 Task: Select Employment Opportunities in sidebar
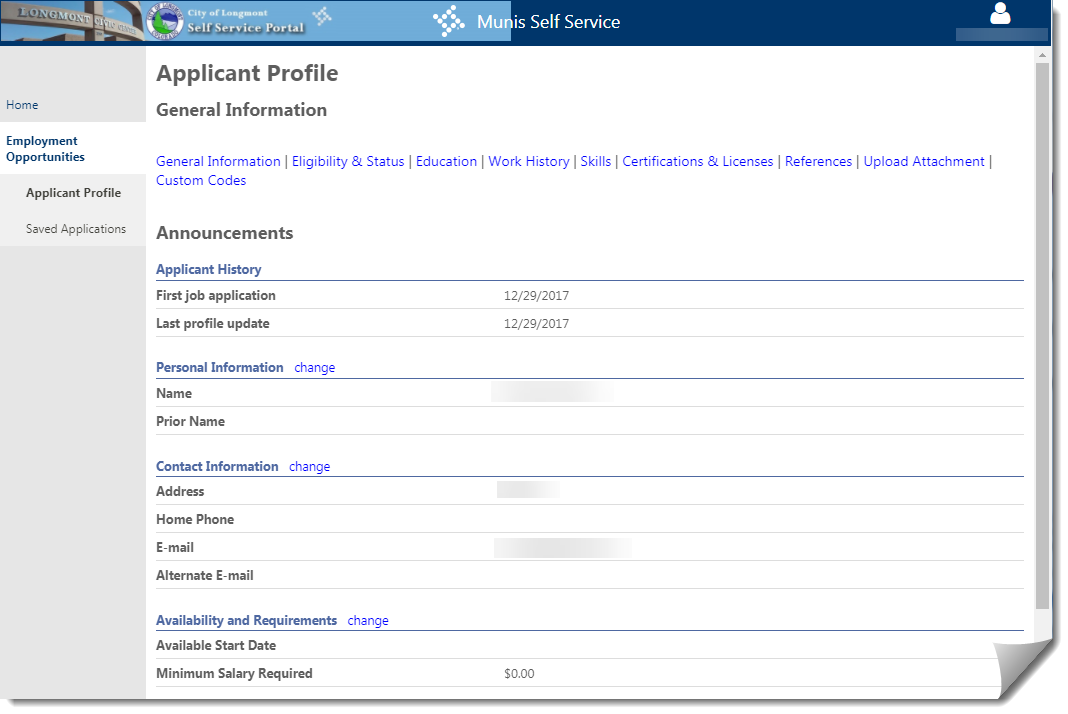click(x=45, y=149)
